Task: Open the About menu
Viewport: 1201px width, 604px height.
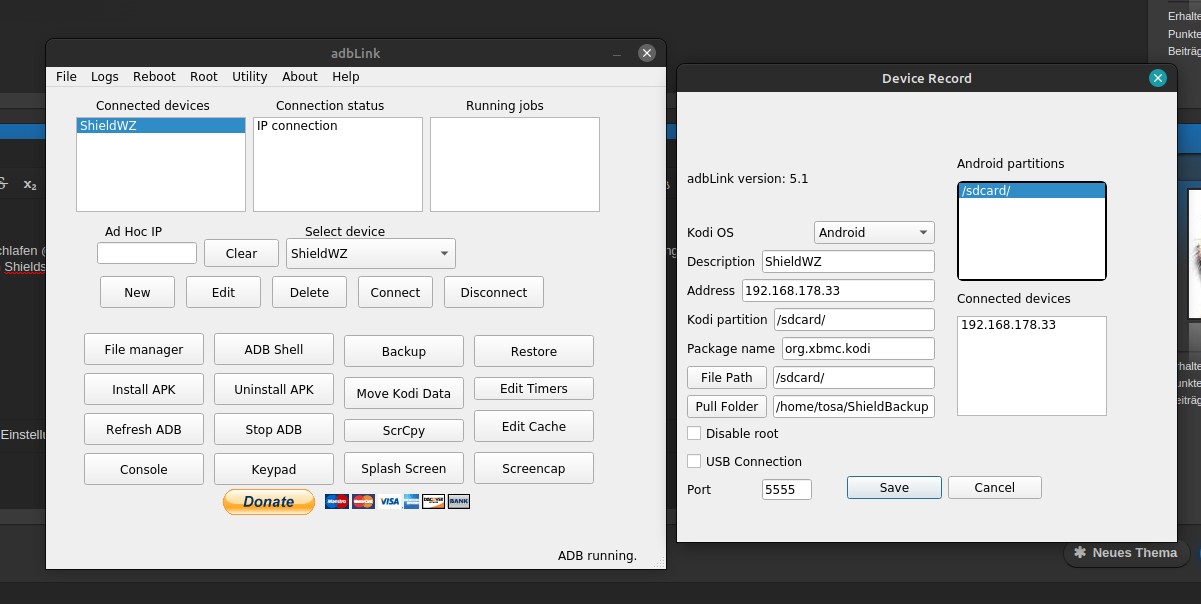Action: tap(300, 77)
